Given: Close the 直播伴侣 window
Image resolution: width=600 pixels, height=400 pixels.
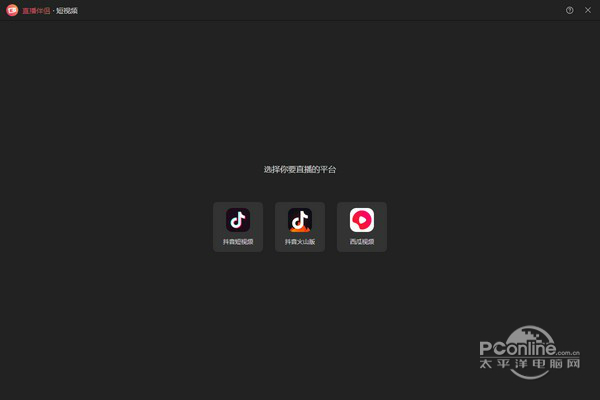Looking at the screenshot, I should tap(588, 10).
